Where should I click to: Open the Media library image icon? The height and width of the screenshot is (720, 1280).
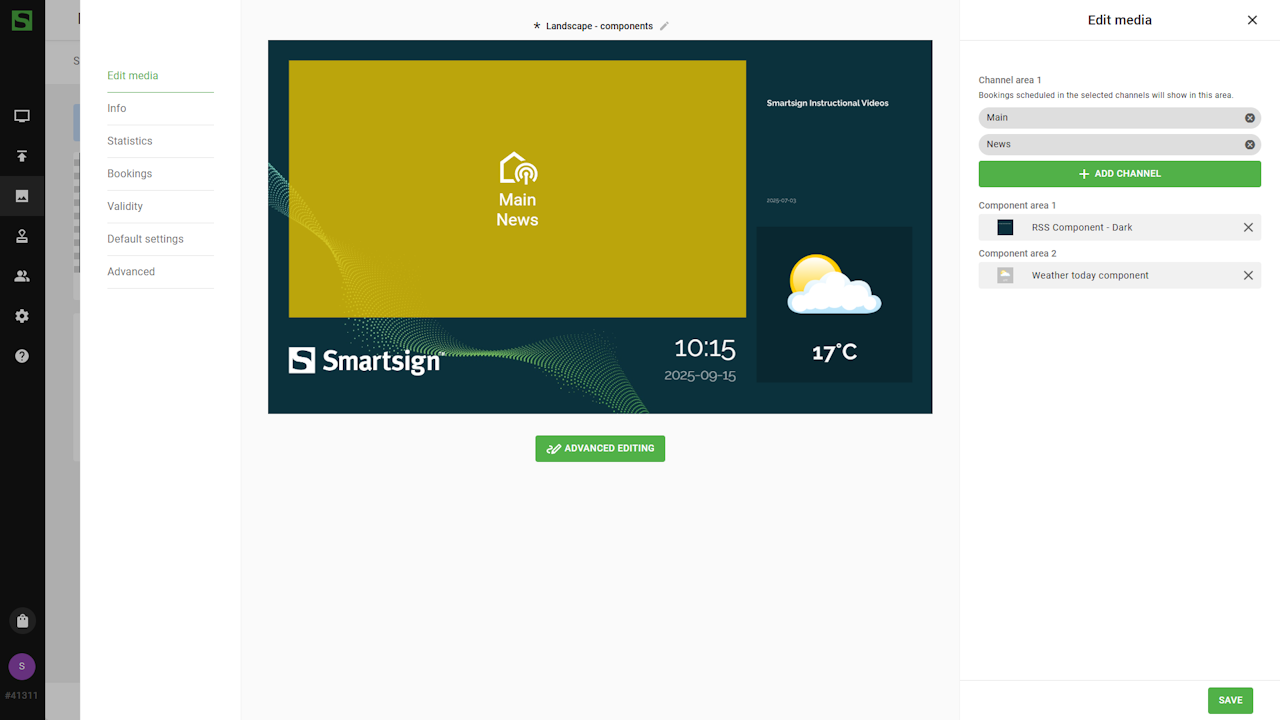22,196
